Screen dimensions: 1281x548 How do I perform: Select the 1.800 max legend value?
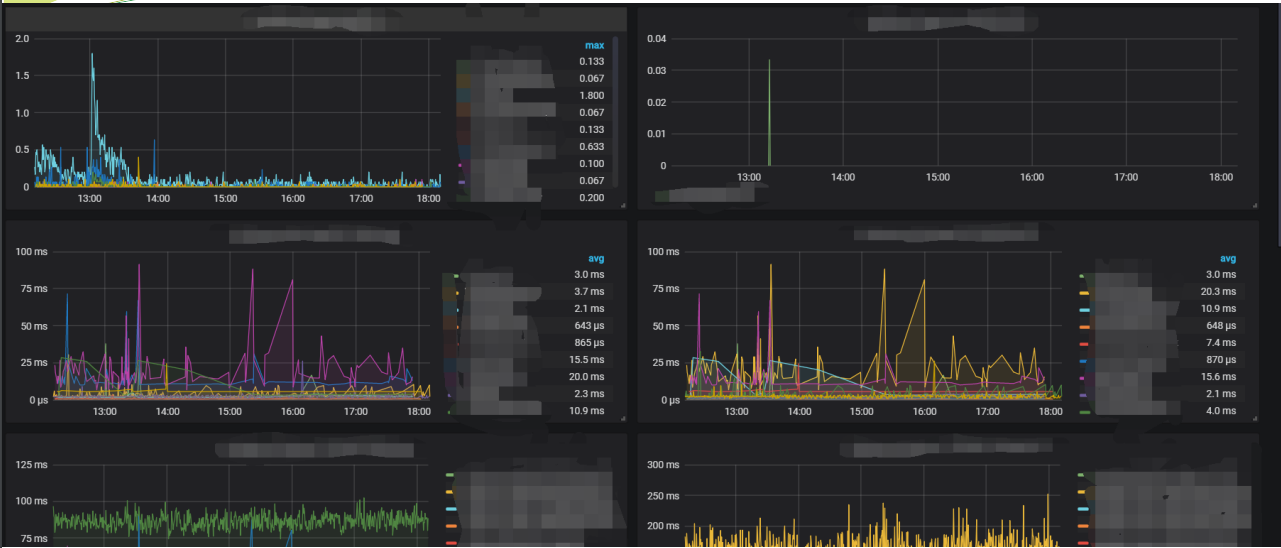pyautogui.click(x=591, y=96)
